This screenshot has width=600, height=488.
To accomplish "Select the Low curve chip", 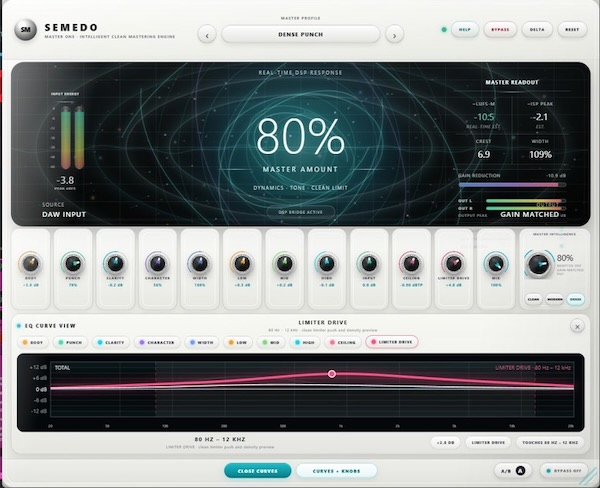I will pyautogui.click(x=238, y=342).
